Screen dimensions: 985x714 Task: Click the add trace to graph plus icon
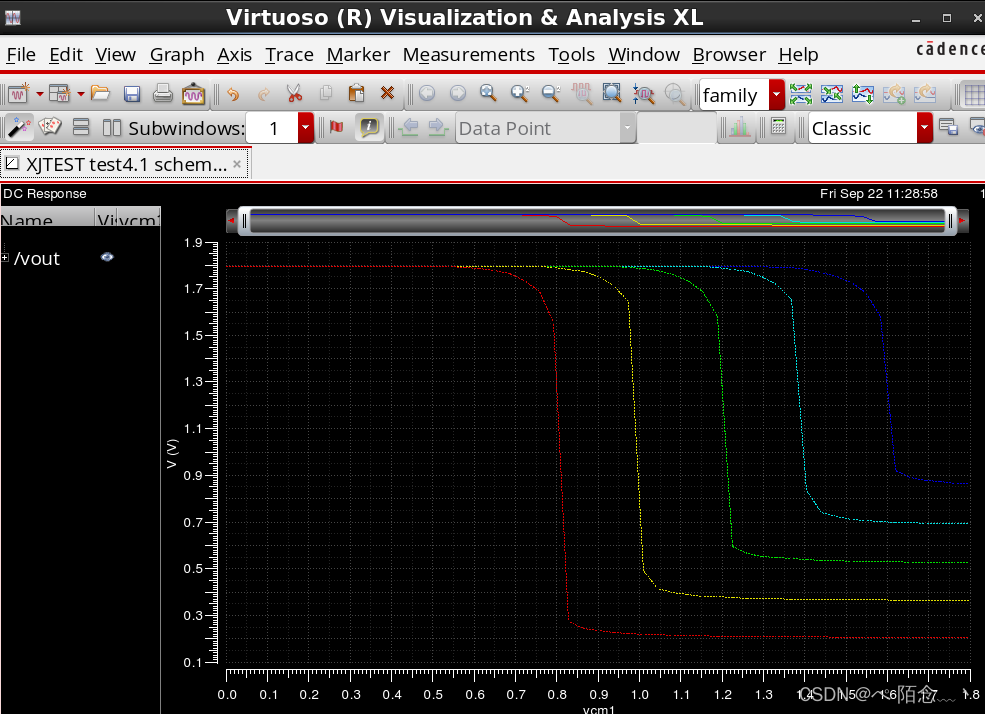(x=894, y=94)
